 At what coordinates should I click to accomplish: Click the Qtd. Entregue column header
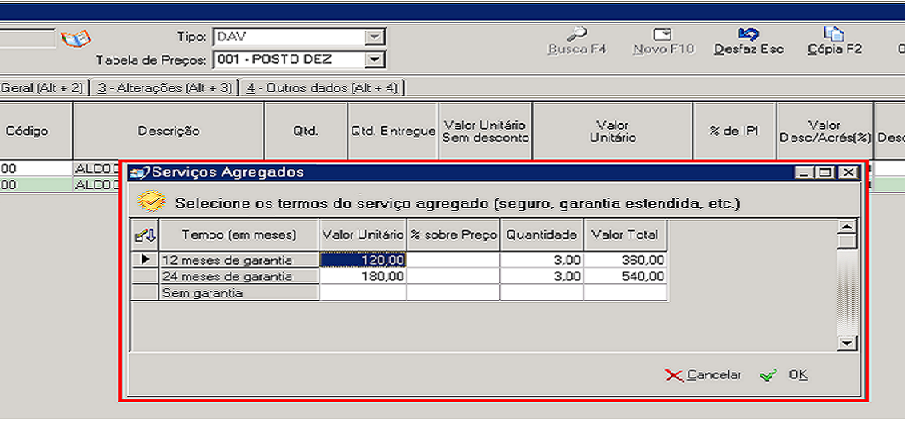pyautogui.click(x=393, y=131)
